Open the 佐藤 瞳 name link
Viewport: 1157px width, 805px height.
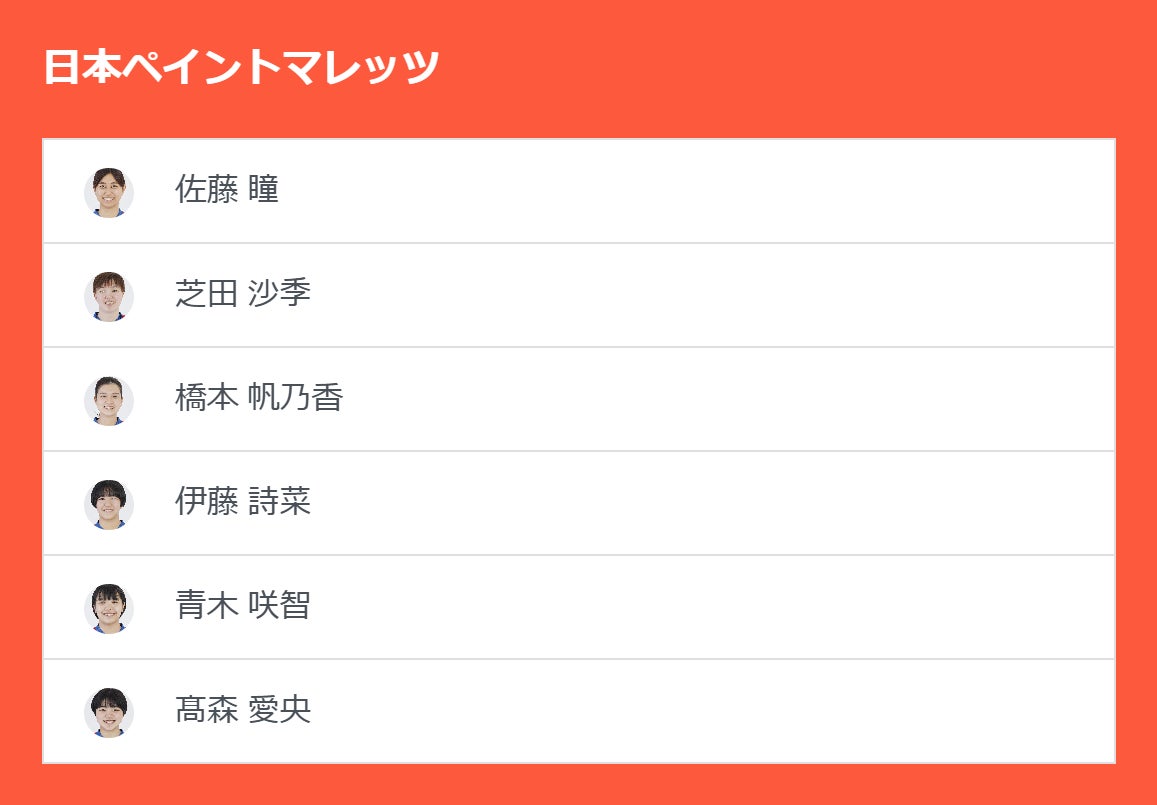point(227,190)
